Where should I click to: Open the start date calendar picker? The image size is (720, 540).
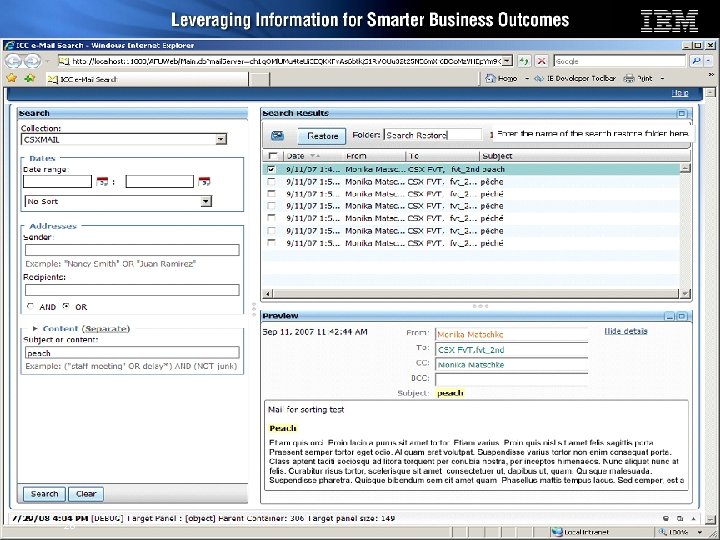[x=102, y=182]
